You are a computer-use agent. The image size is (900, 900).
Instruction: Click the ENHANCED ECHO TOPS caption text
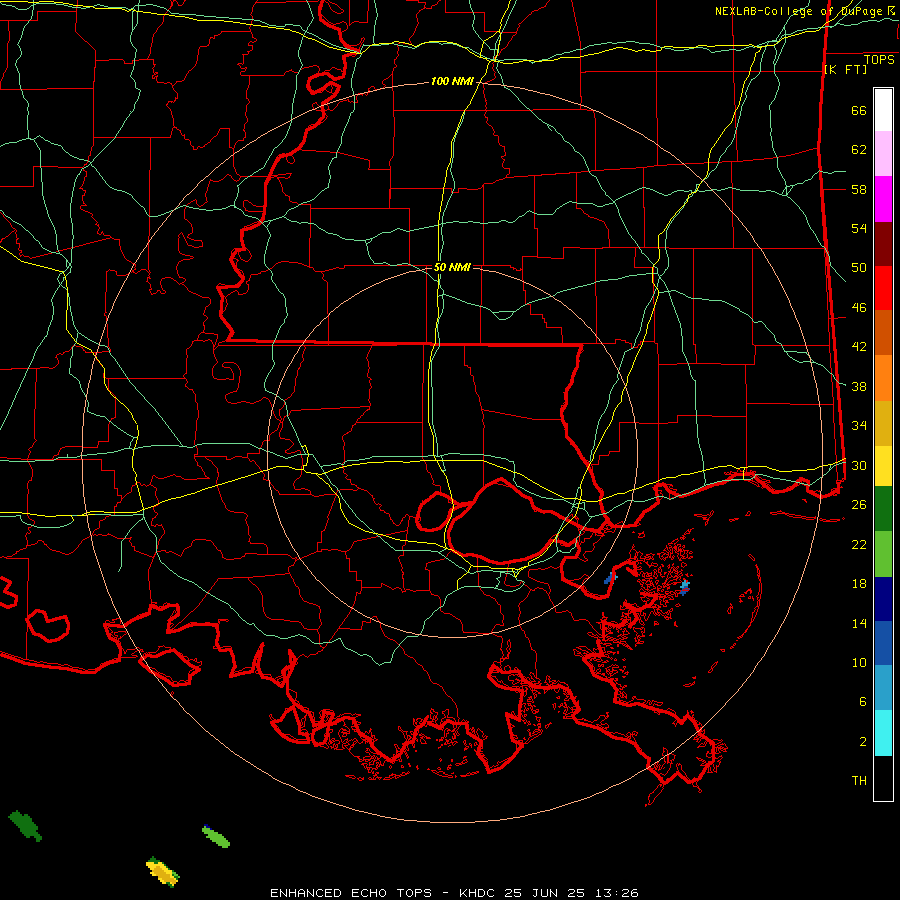tap(351, 893)
